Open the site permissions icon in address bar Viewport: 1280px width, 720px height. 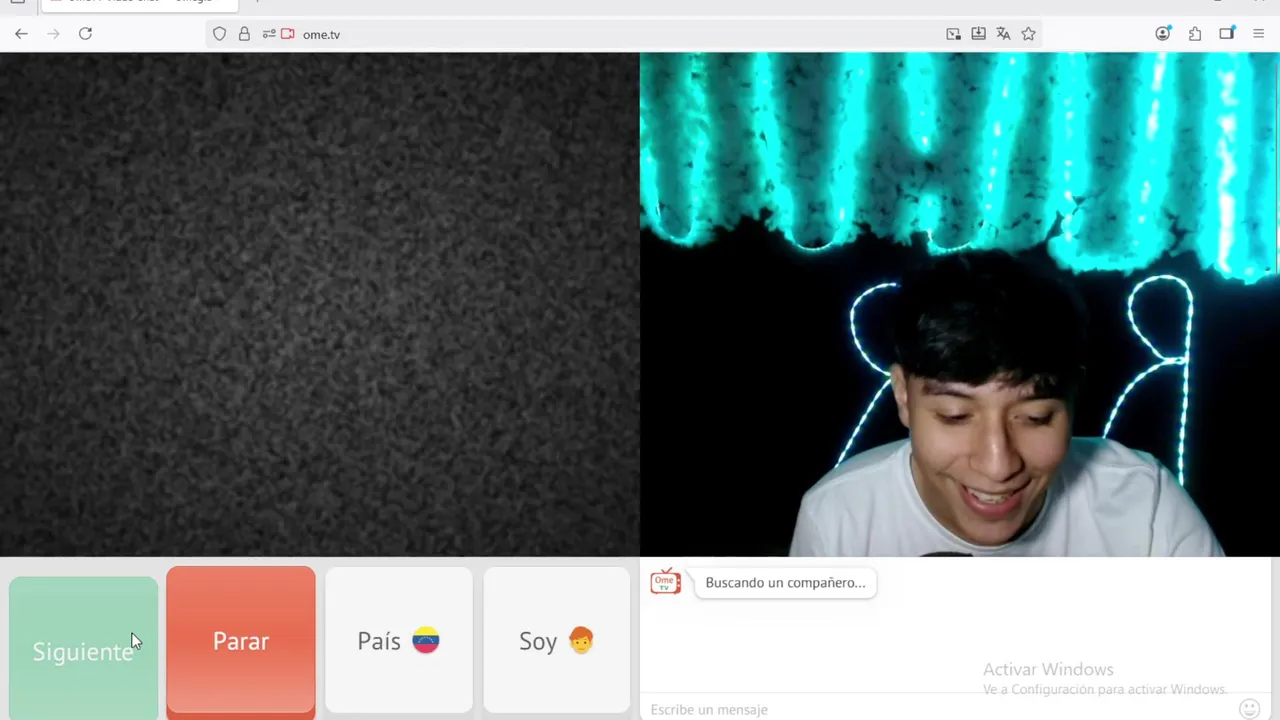[x=268, y=34]
